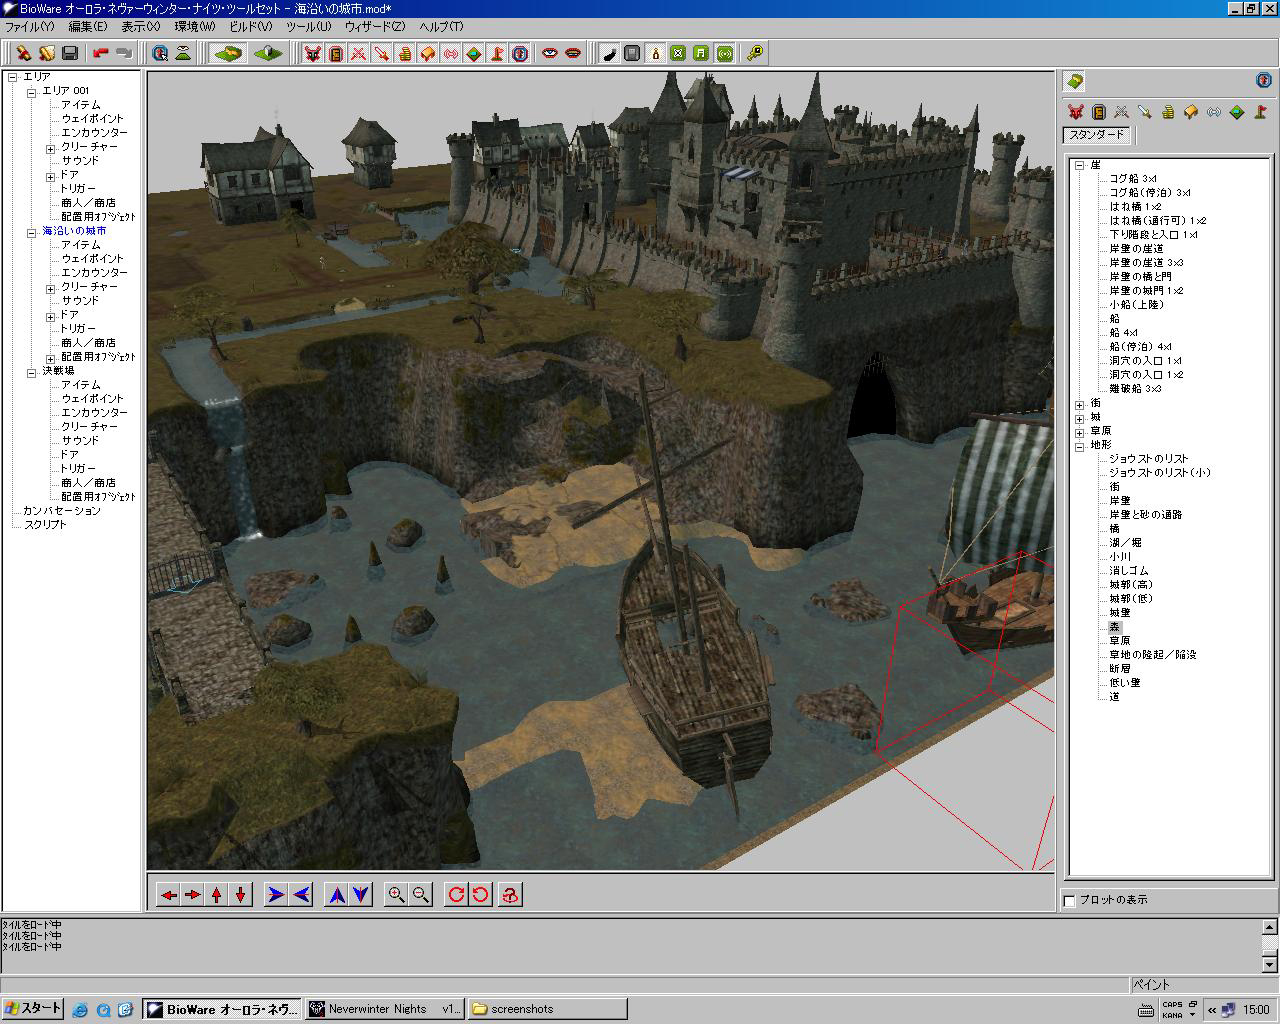Select 消しゴム terrain in palette list
This screenshot has width=1280, height=1024.
pos(1128,571)
